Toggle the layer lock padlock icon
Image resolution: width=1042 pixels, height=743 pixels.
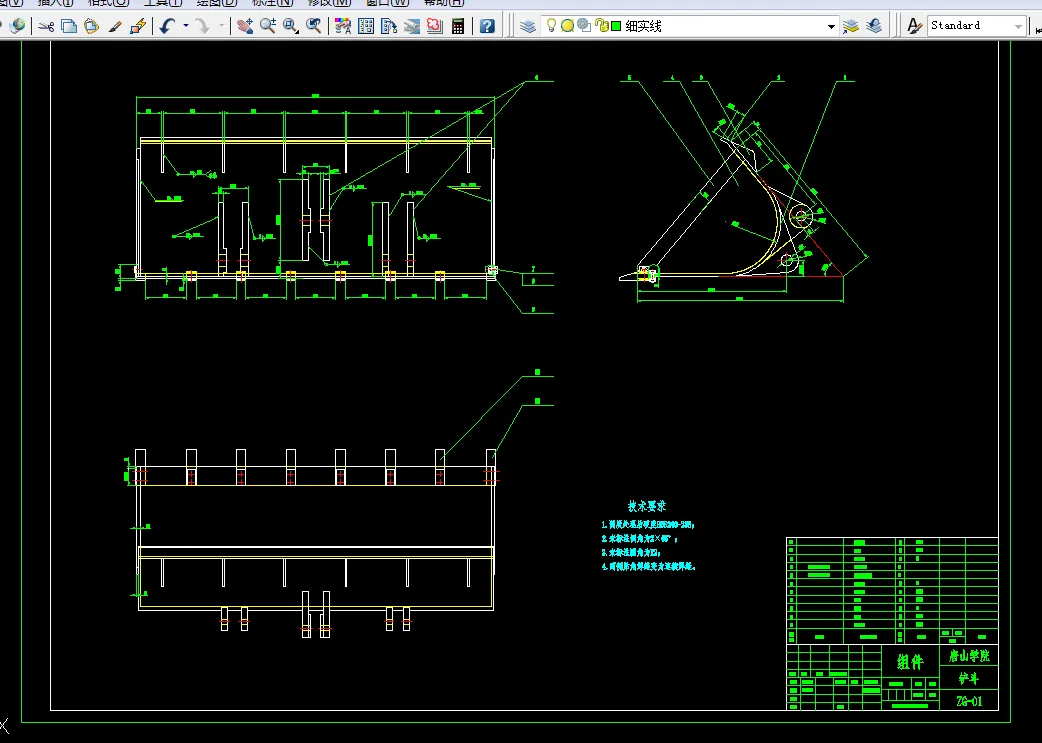coord(601,25)
